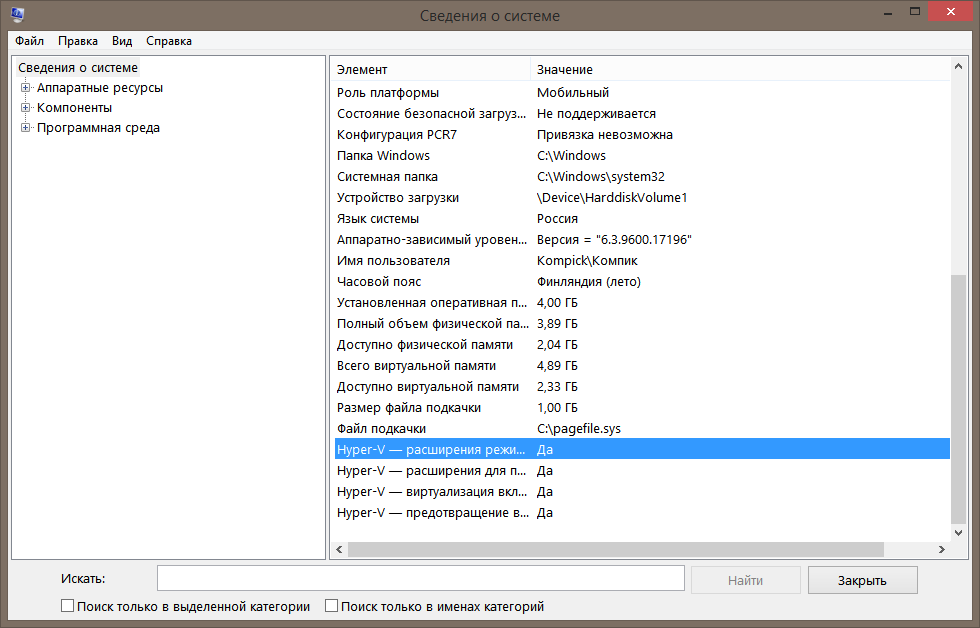This screenshot has height=628, width=980.
Task: Select the Полный объем физической памяти row
Action: 642,324
